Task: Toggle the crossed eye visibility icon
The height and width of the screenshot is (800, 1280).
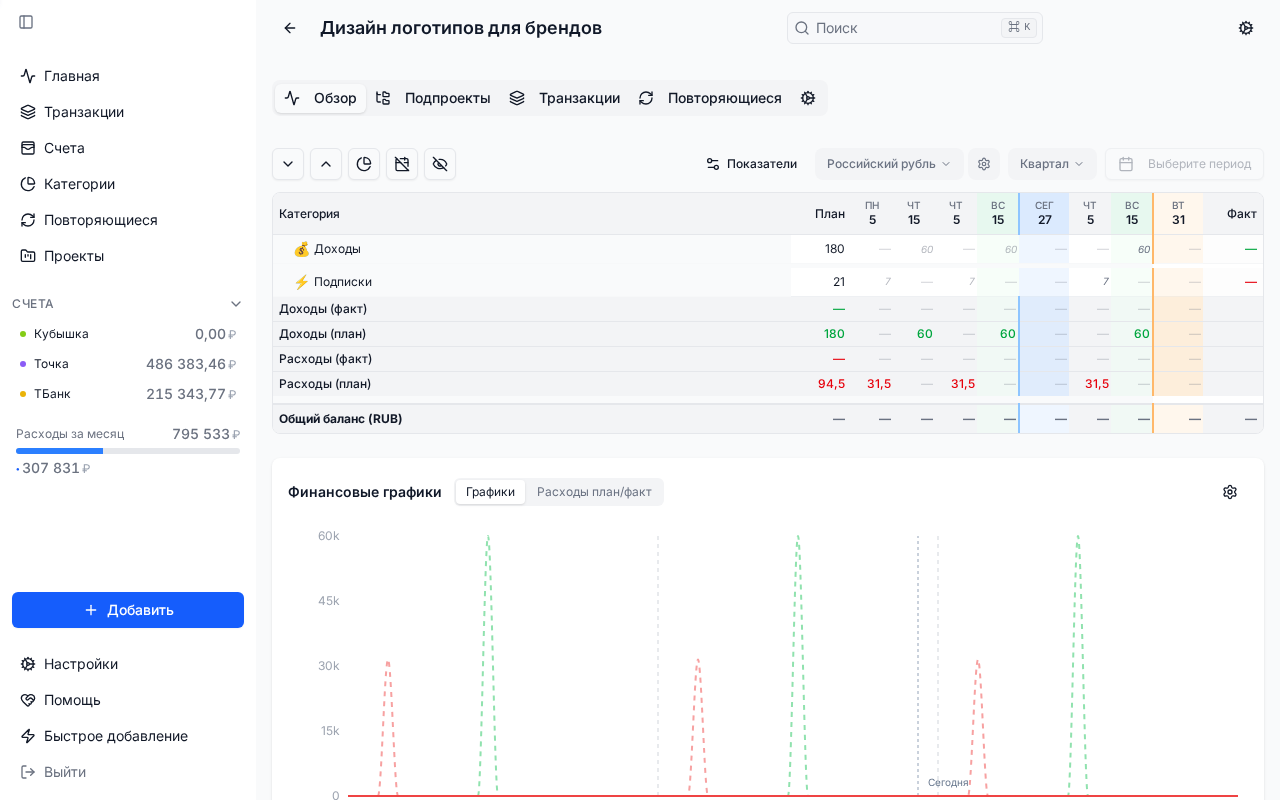Action: tap(440, 164)
